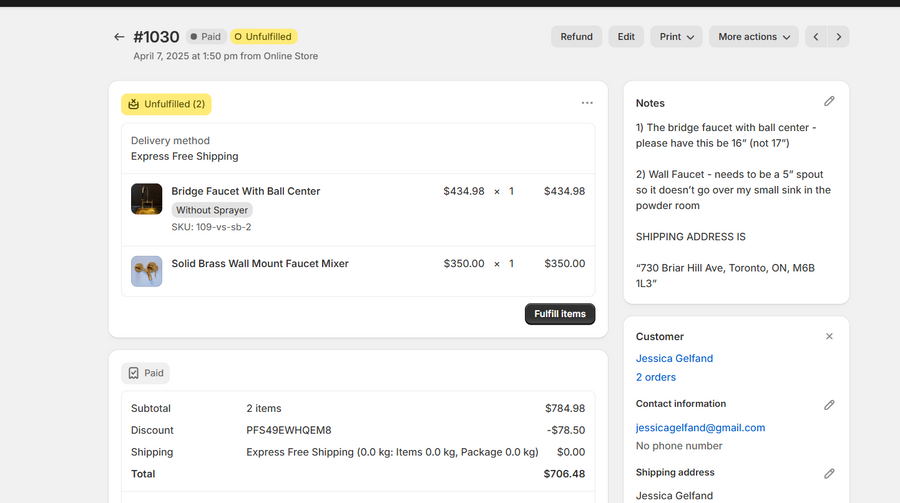
Task: Select the SKU: 109-vs-sb-2 text
Action: (x=211, y=227)
